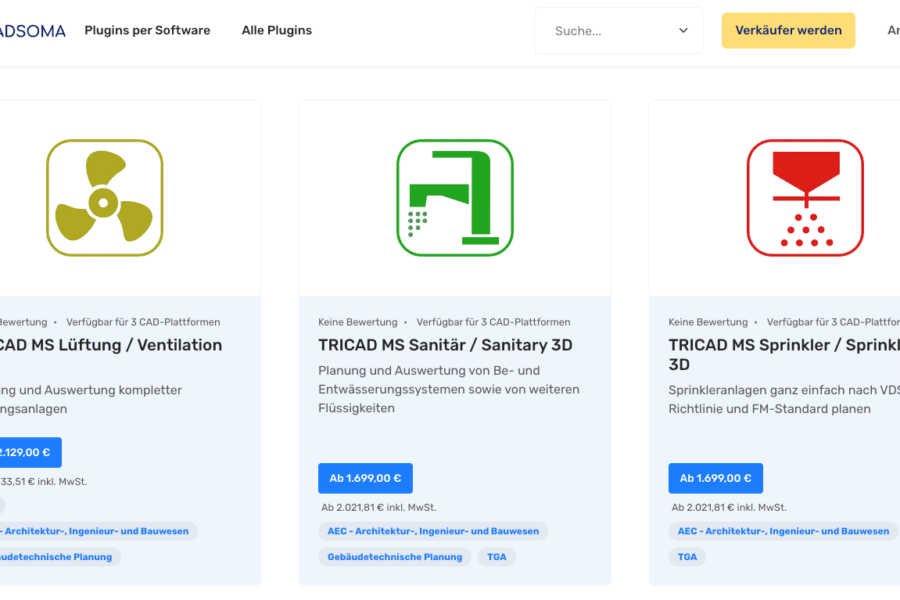Open the TRICAD MS Sanitär / Sanitary 3D title
The width and height of the screenshot is (900, 600).
[445, 345]
